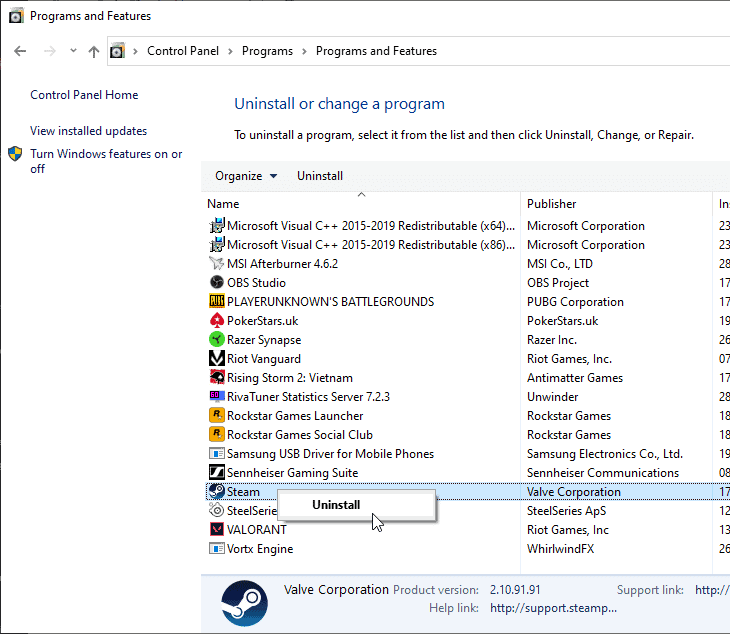730x634 pixels.
Task: Select the Riot Vanguard entry
Action: click(264, 359)
